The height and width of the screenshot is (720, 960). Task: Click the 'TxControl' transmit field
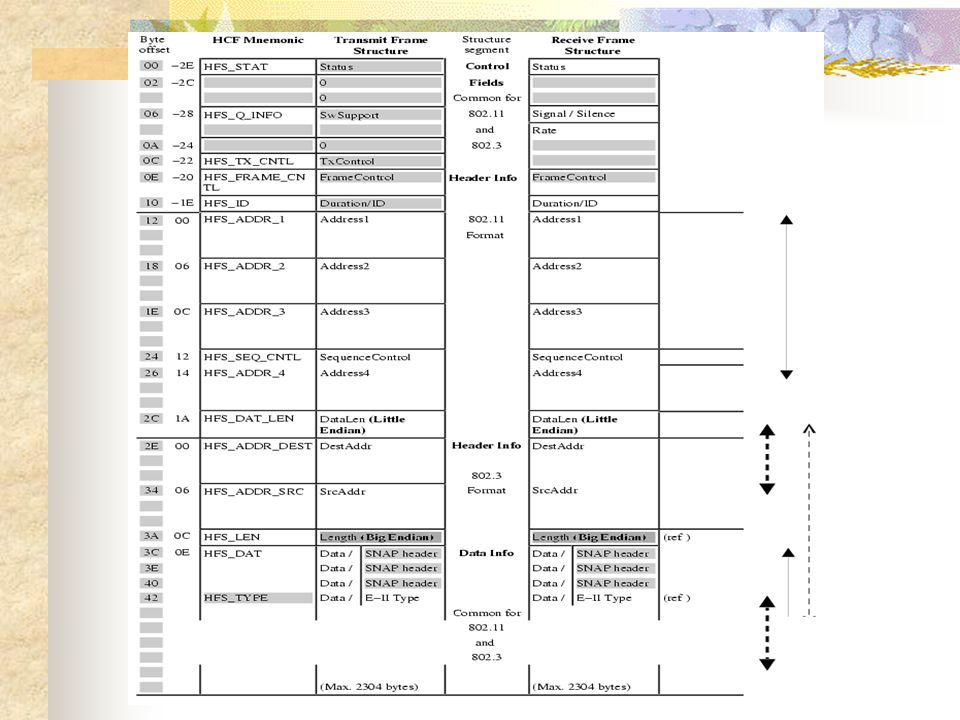[380, 162]
